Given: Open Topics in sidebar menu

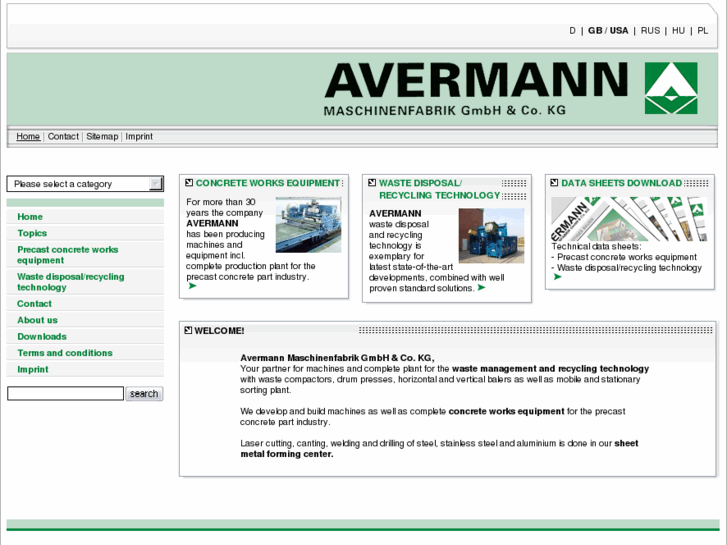Looking at the screenshot, I should click(85, 233).
